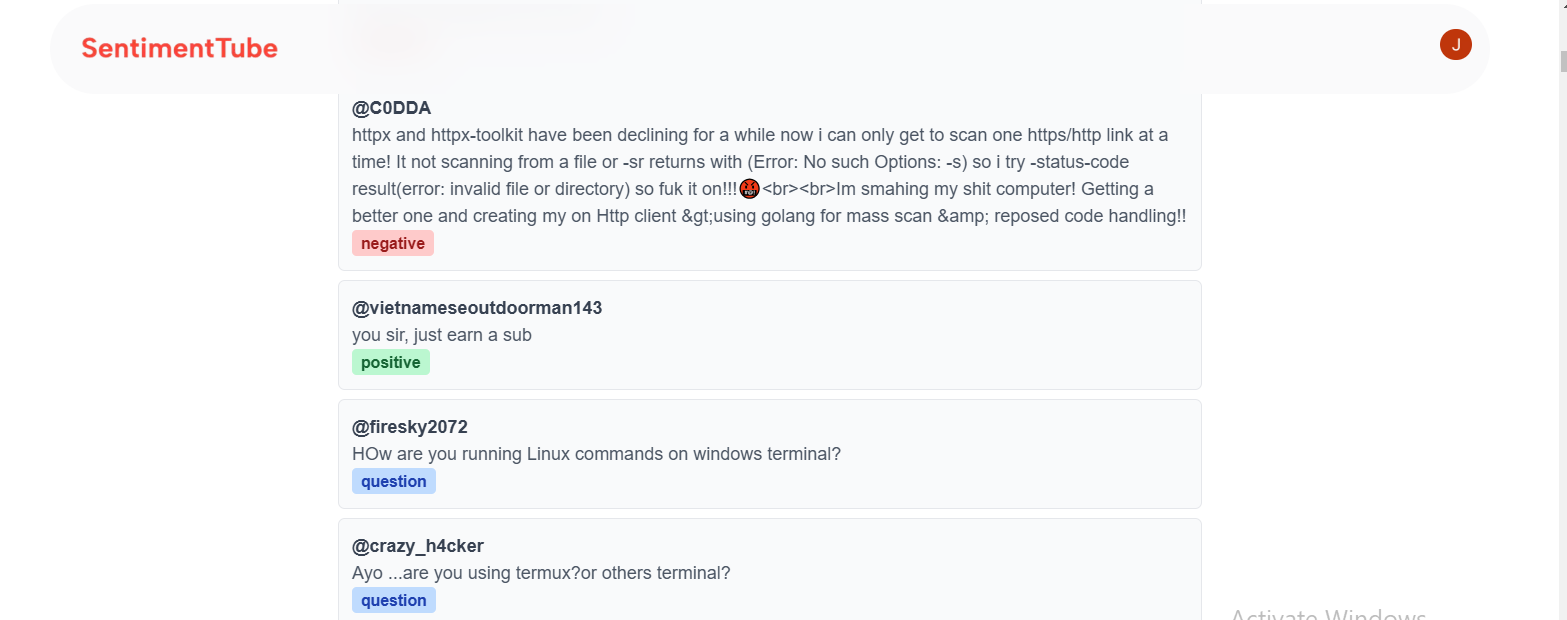Open @vietnameseoutdoorman143's username
This screenshot has height=620, width=1567.
477,308
